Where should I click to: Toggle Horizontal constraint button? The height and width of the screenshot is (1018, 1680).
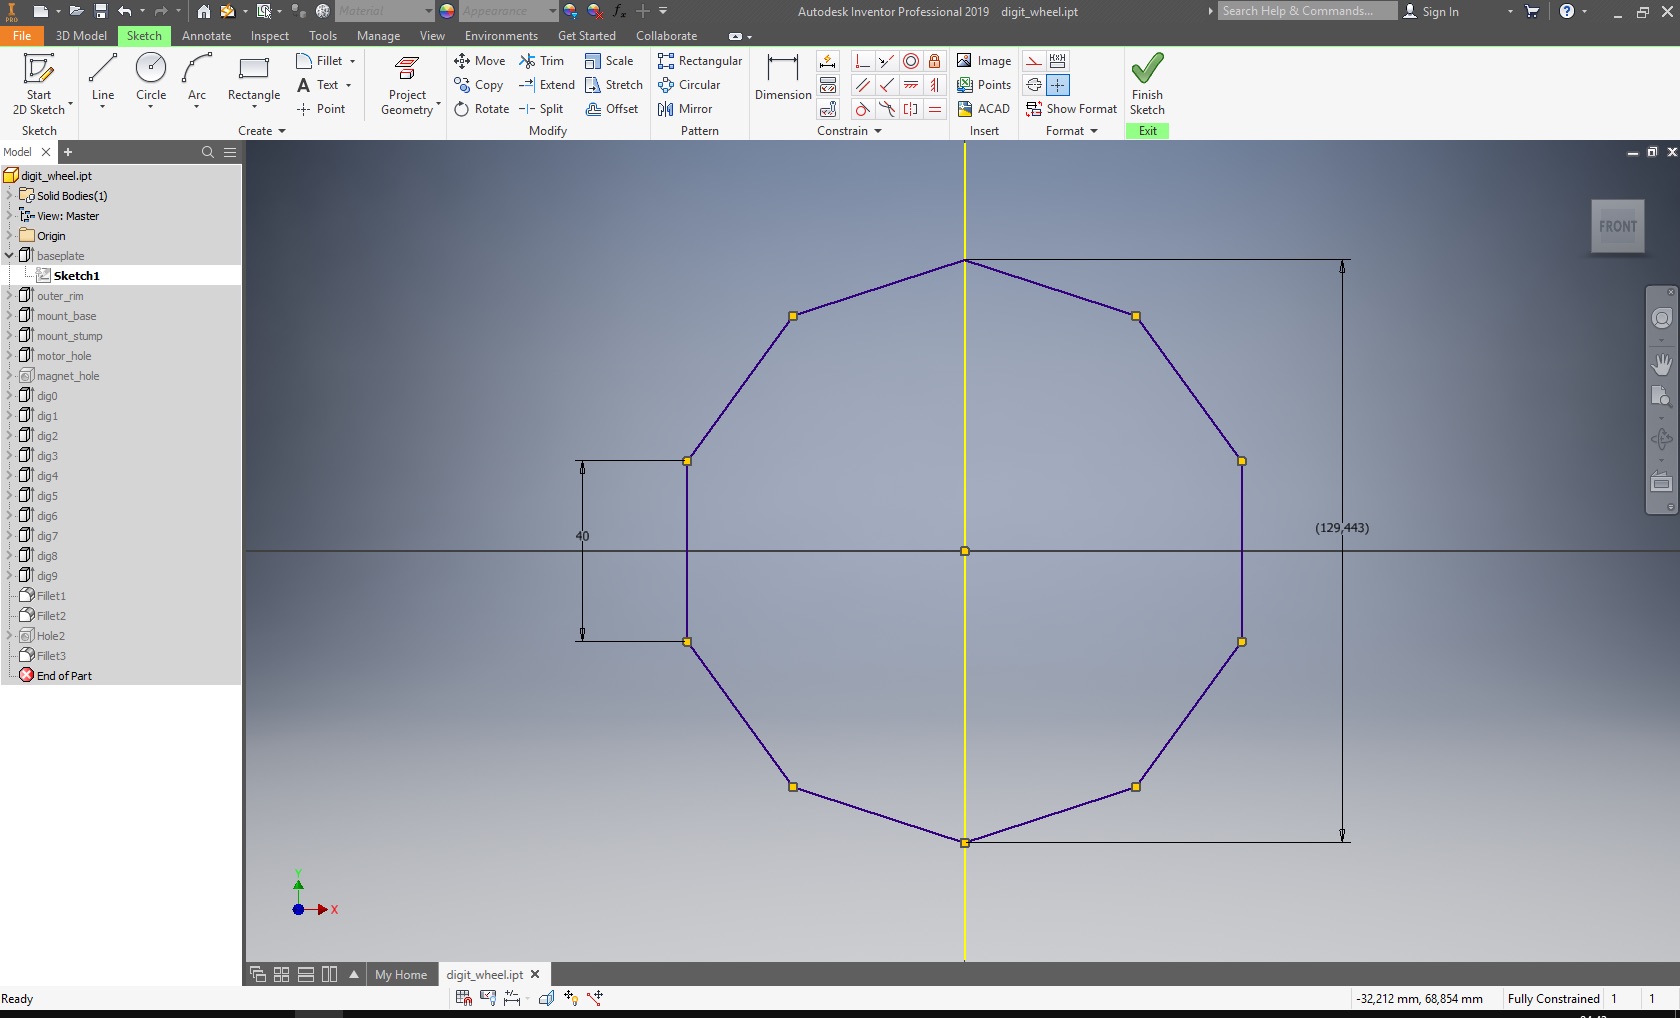[x=910, y=85]
